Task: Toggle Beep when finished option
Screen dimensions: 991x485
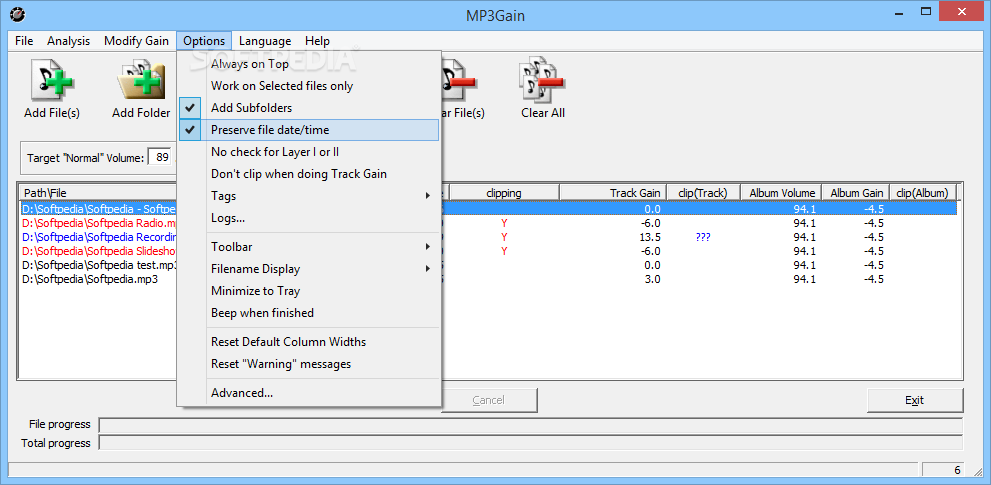Action: pos(308,313)
